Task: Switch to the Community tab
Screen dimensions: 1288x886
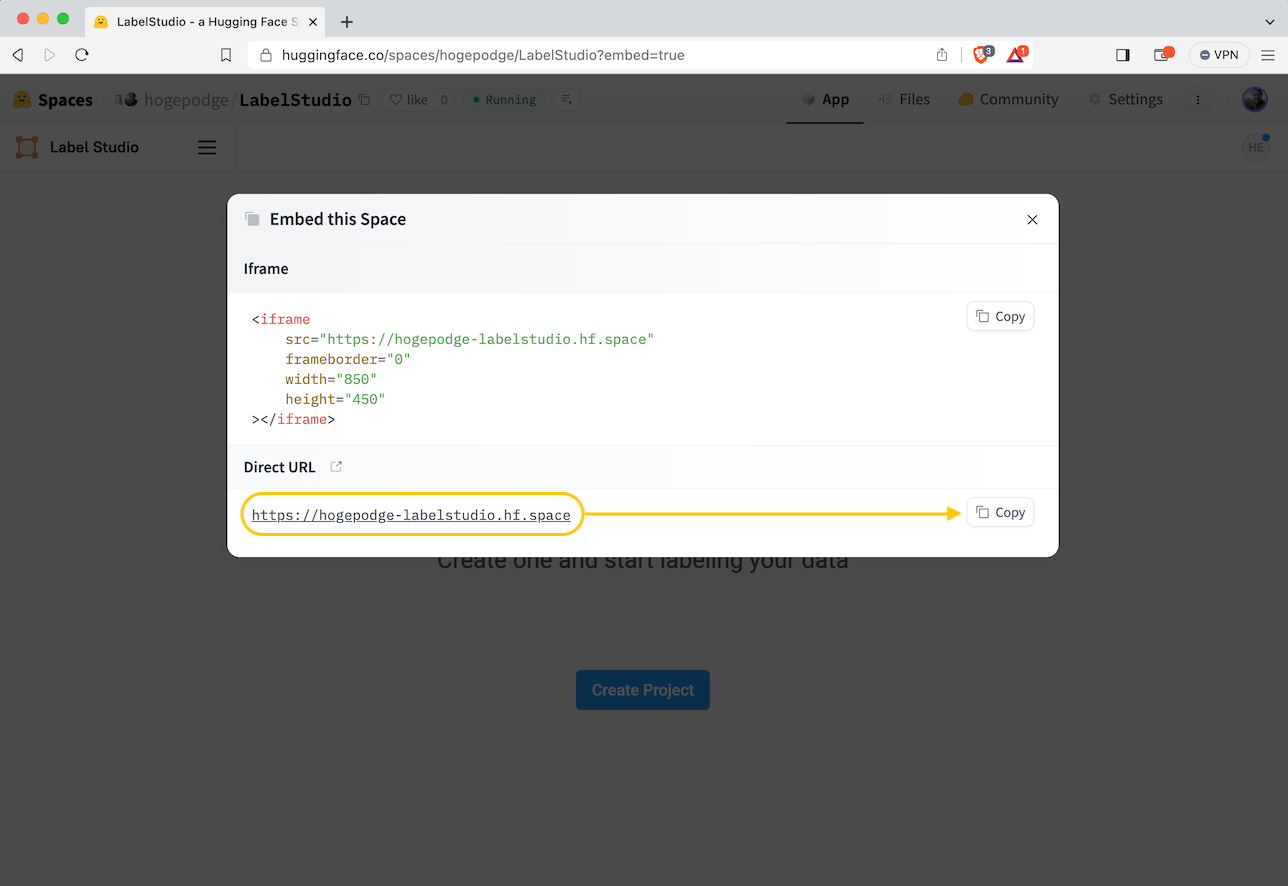Action: (x=1008, y=100)
